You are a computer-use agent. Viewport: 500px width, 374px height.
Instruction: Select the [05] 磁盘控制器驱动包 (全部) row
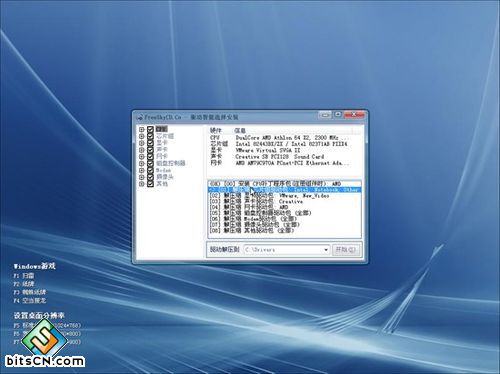point(284,213)
